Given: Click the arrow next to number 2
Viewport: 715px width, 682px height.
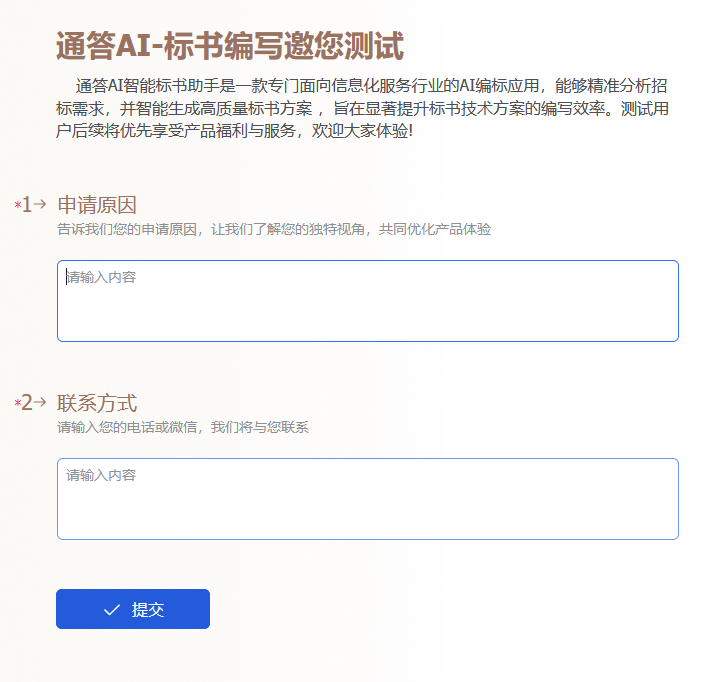Looking at the screenshot, I should (40, 402).
